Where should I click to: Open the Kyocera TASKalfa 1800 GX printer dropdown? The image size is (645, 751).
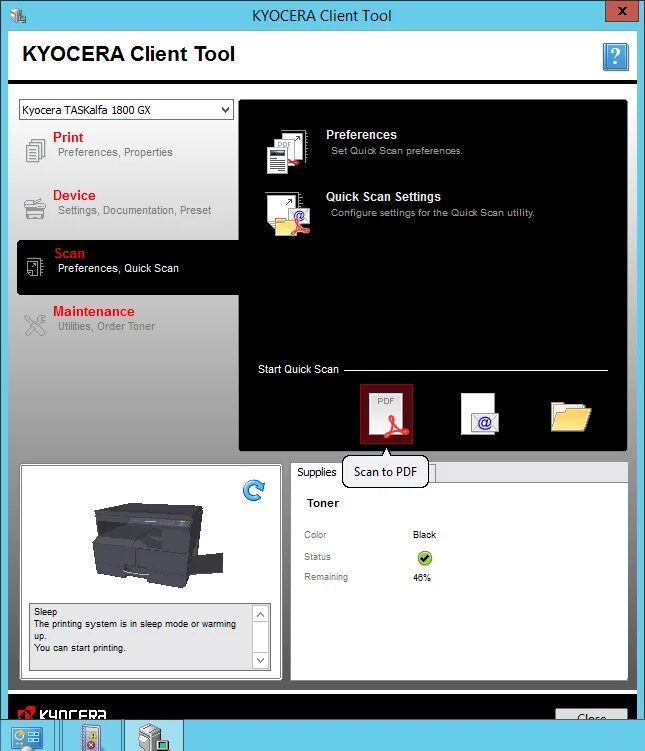click(x=126, y=110)
